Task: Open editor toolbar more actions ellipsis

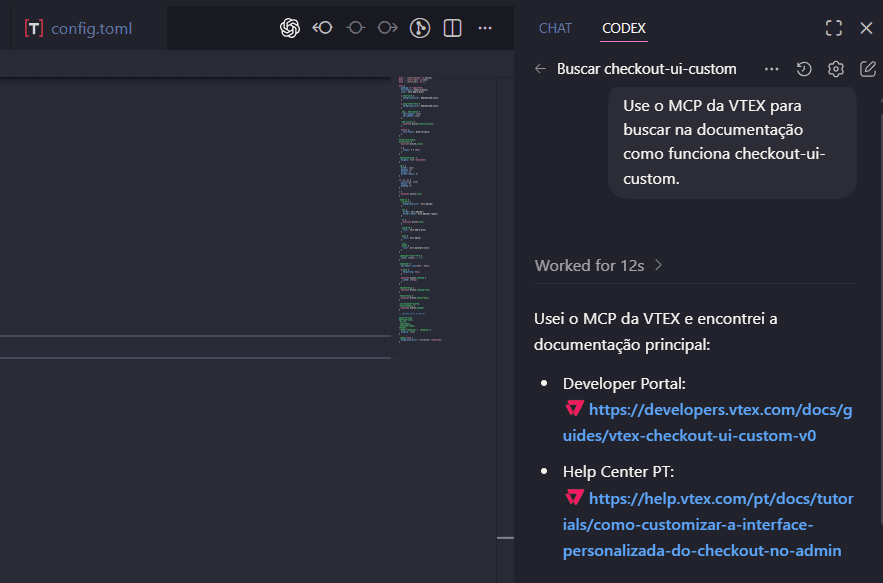Action: point(485,28)
